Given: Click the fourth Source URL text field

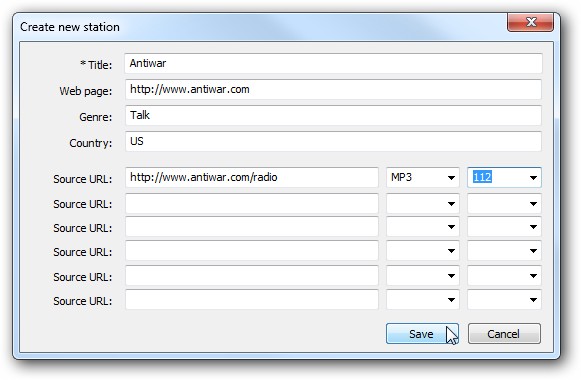Looking at the screenshot, I should [252, 251].
